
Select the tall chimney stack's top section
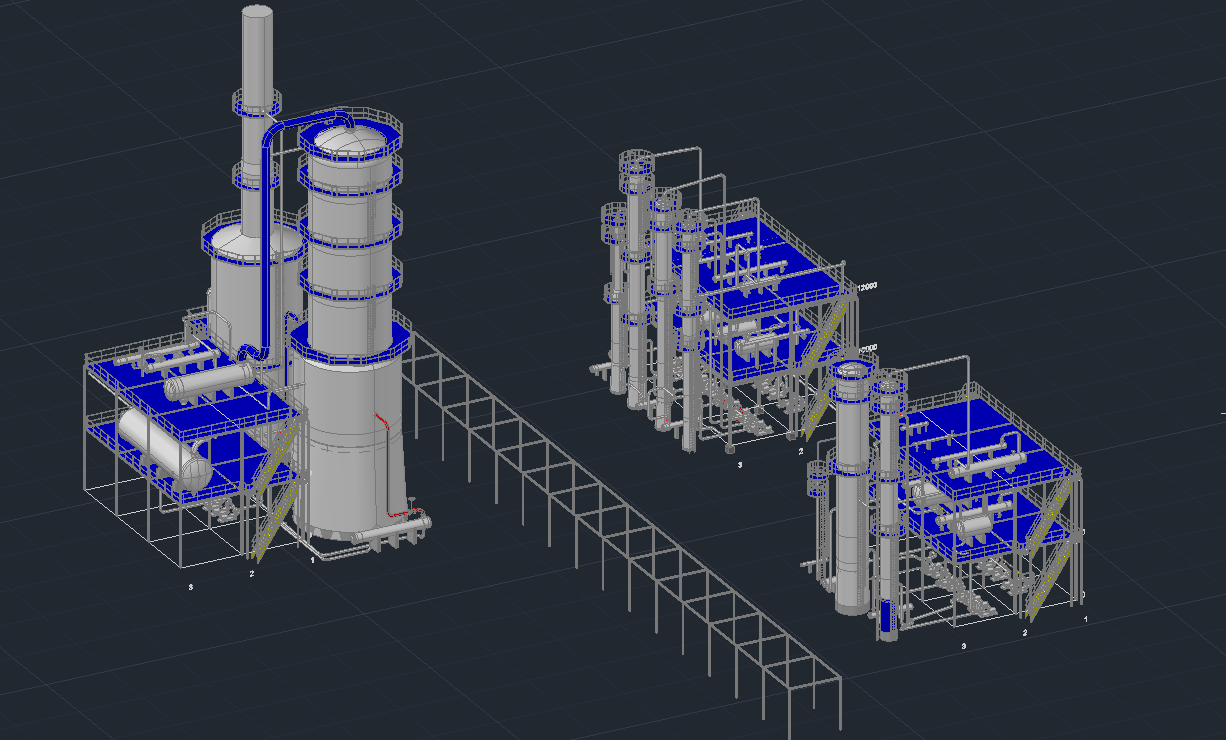[257, 50]
